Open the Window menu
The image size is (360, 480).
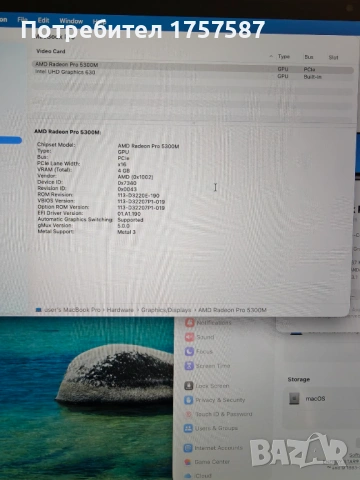[71, 21]
